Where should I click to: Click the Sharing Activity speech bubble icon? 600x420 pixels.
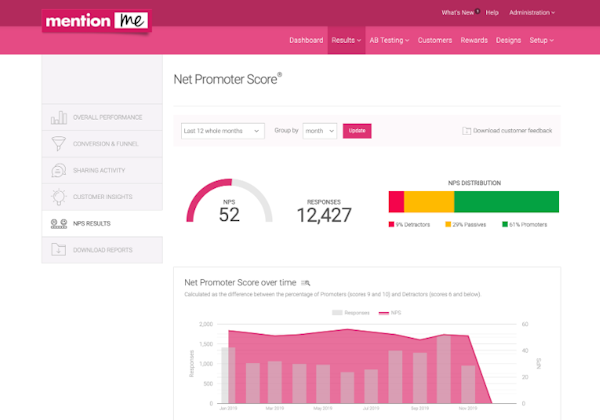[x=59, y=171]
